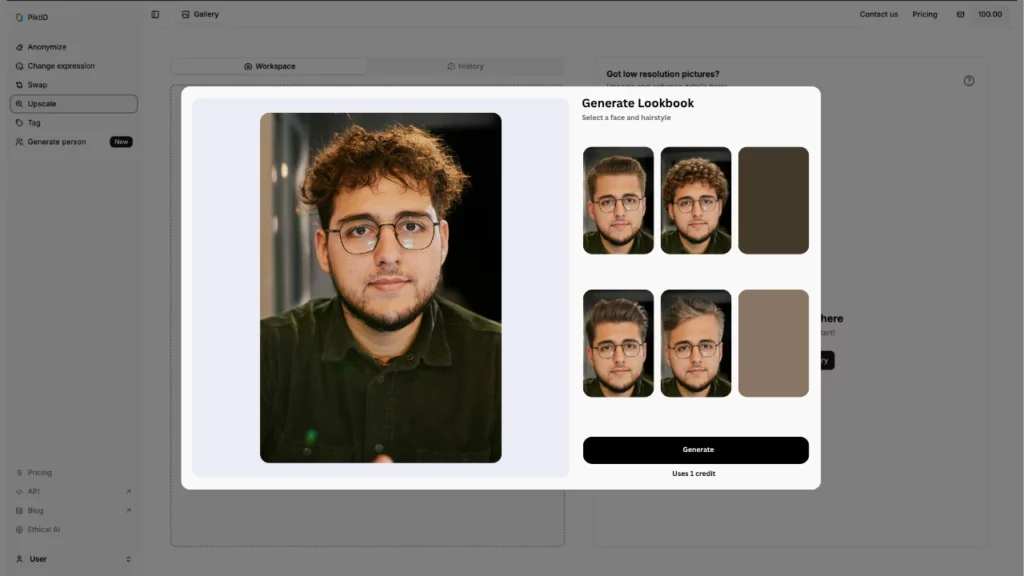Expand the User account menu

pyautogui.click(x=37, y=558)
